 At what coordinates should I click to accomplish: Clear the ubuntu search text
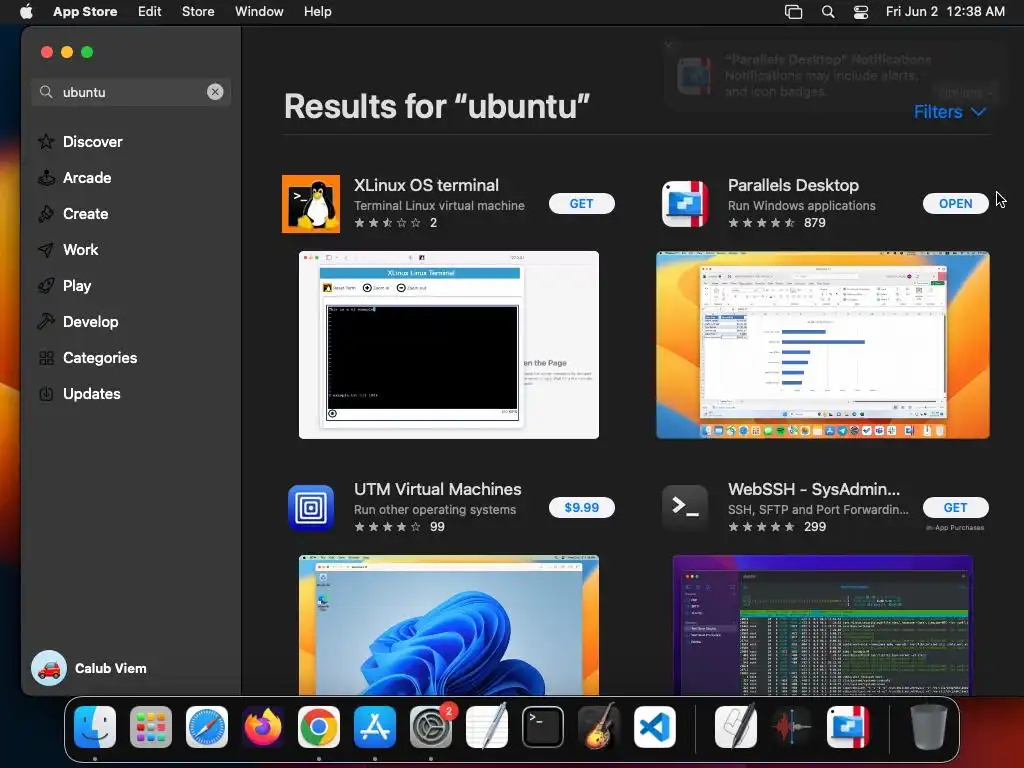click(215, 92)
